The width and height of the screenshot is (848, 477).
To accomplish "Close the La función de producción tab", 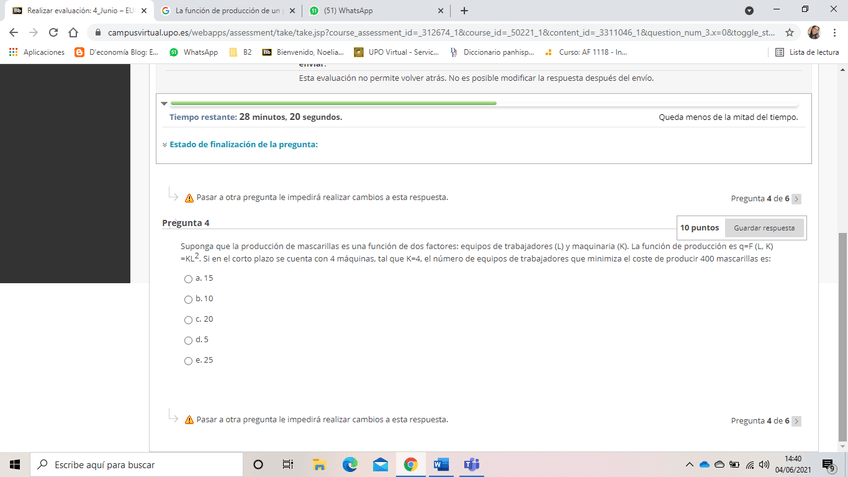I will [x=292, y=11].
